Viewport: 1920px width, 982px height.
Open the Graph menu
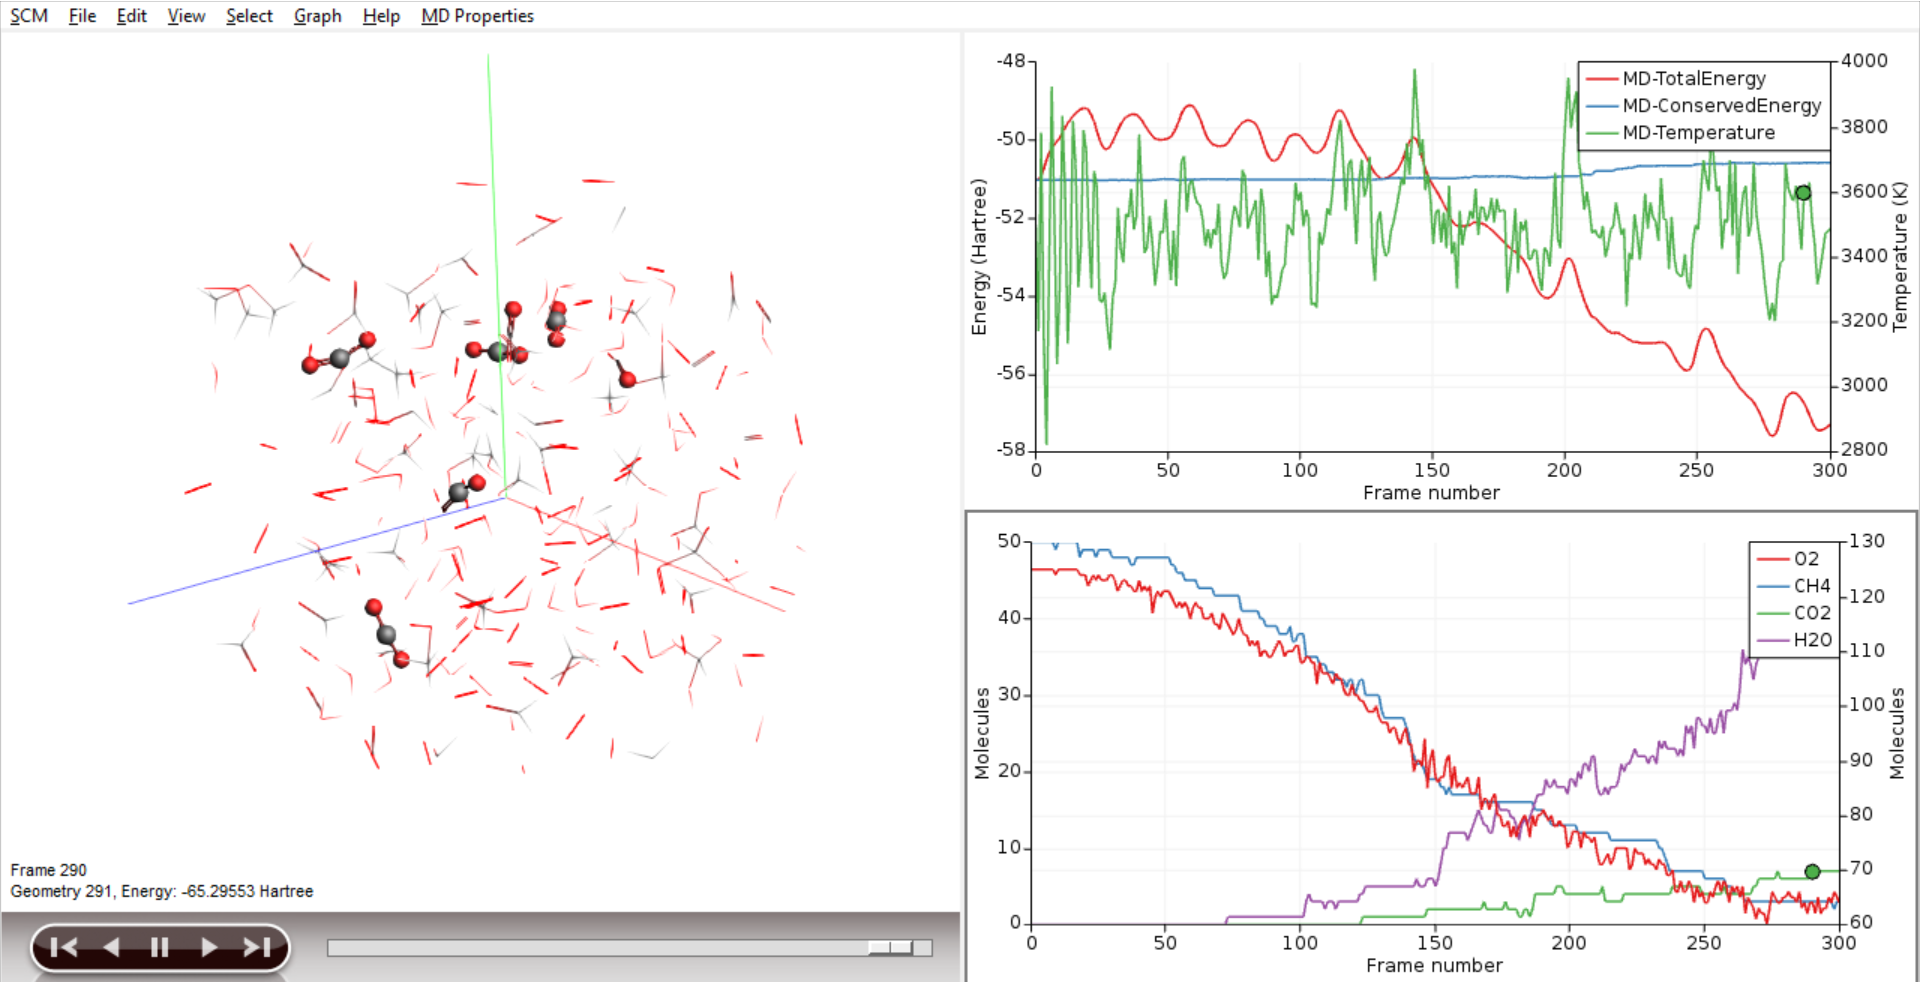pos(317,16)
